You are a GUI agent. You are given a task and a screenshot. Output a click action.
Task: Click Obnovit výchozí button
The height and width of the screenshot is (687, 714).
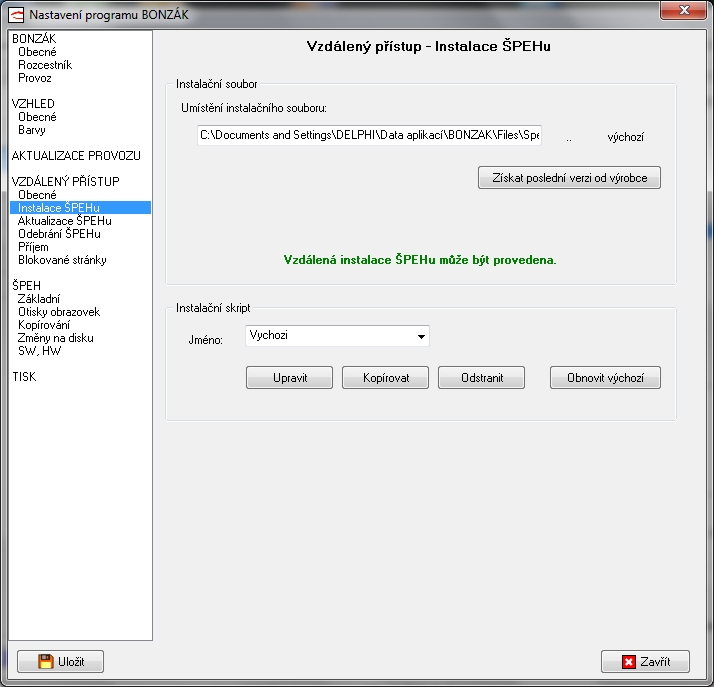point(605,377)
